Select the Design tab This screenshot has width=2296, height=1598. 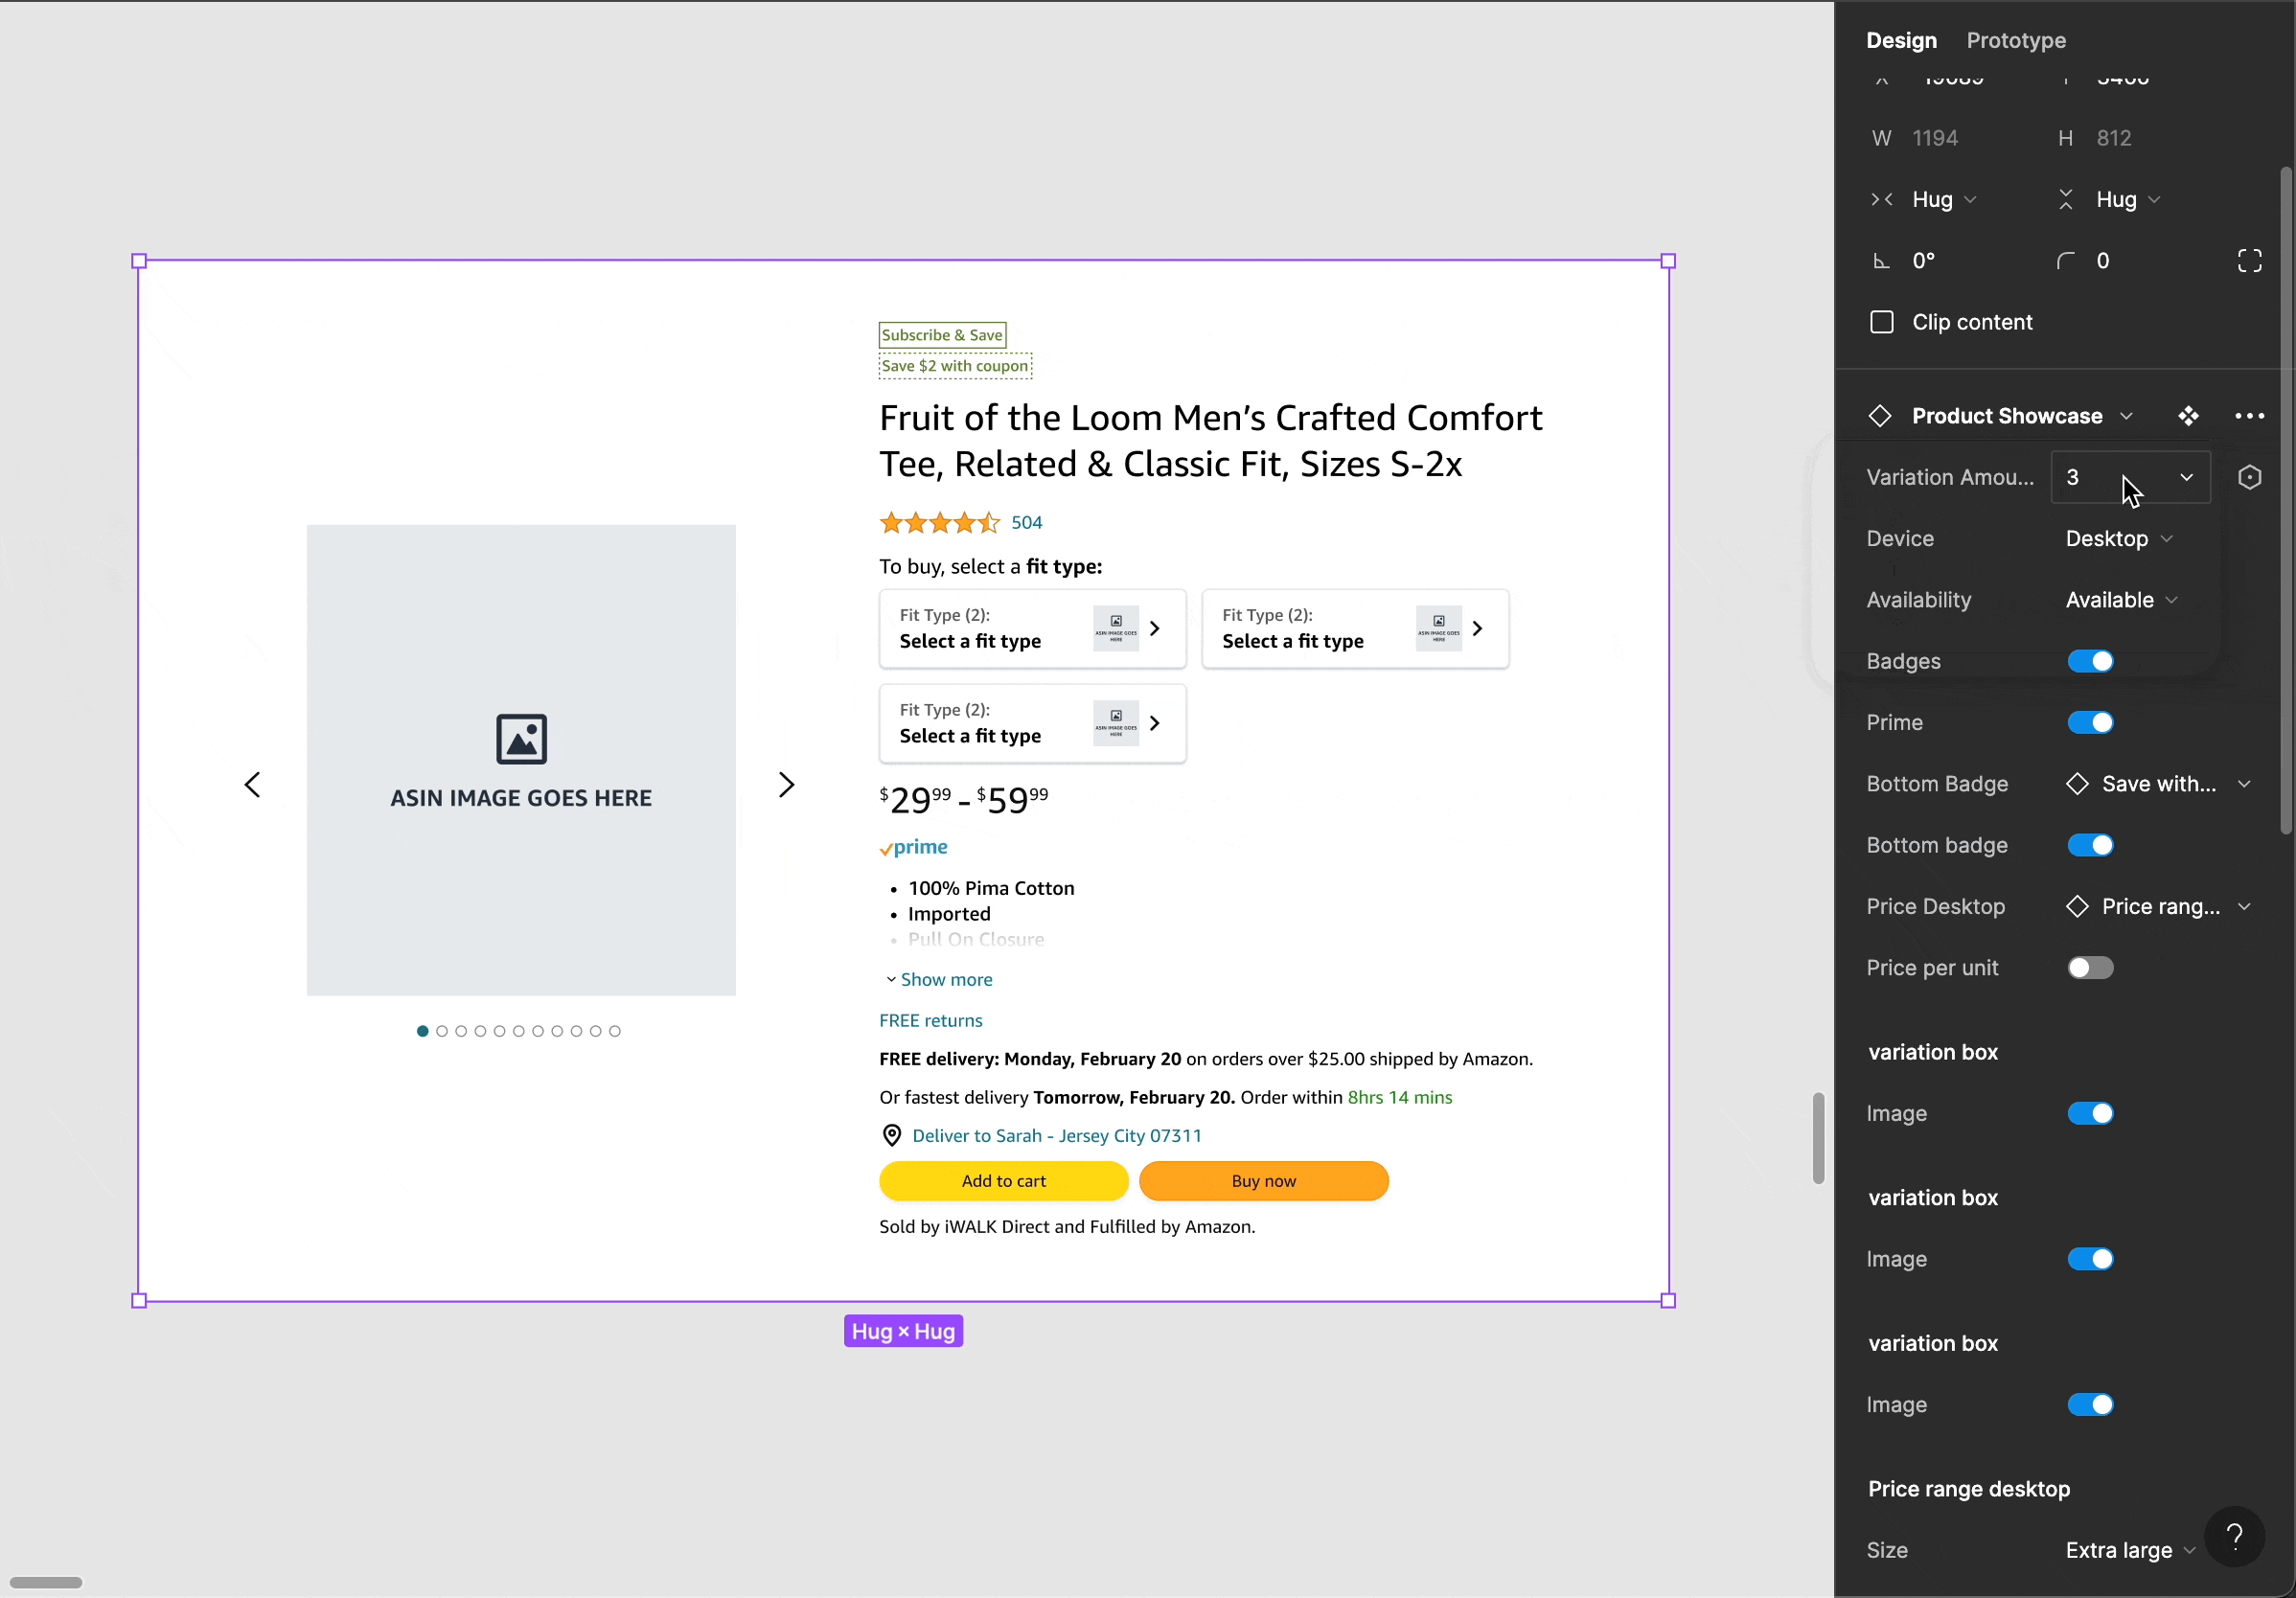(1901, 41)
